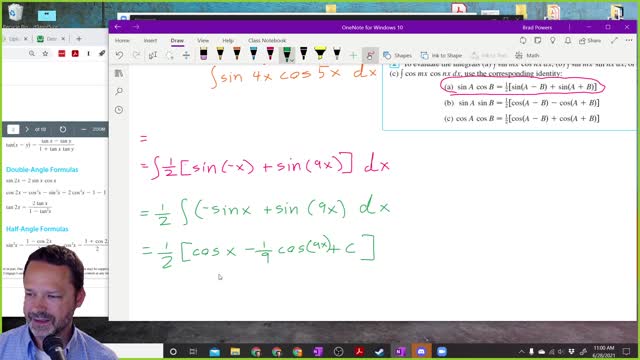Image resolution: width=640 pixels, height=360 pixels.
Task: Pick the first black pen
Action: tap(303, 54)
